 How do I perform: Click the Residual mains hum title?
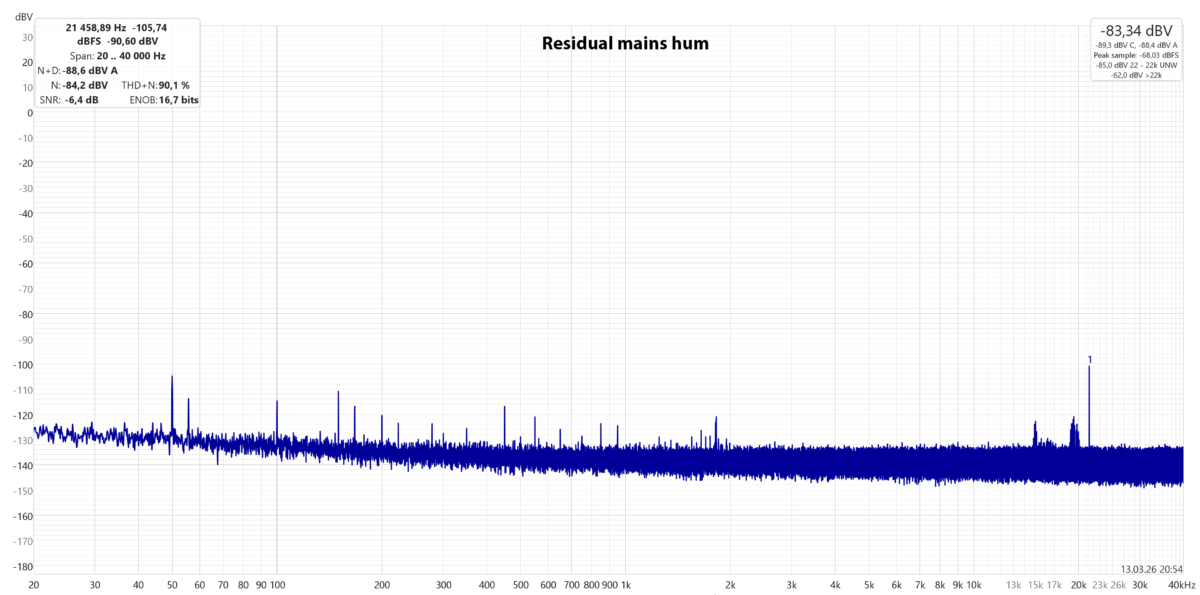(x=625, y=43)
